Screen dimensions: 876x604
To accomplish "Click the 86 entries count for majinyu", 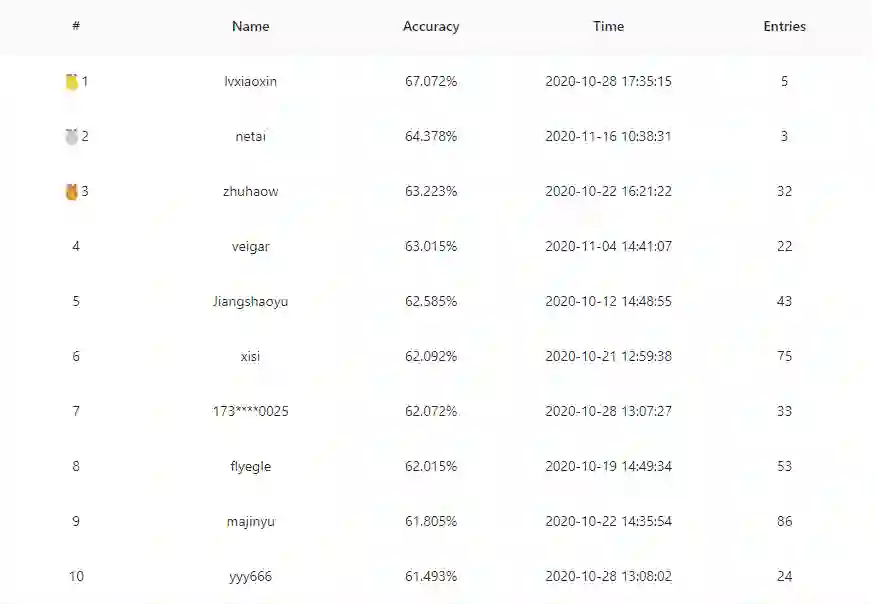I will [784, 522].
